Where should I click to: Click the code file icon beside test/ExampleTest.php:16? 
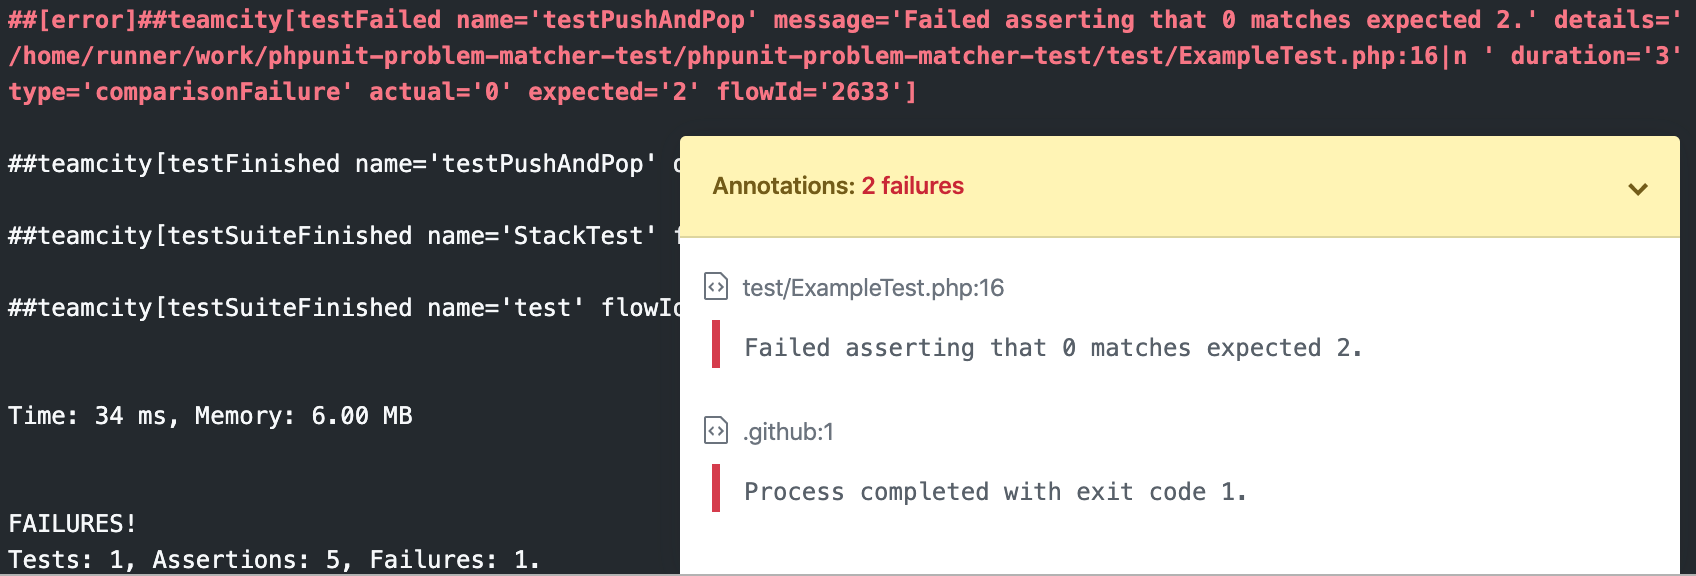[x=716, y=287]
